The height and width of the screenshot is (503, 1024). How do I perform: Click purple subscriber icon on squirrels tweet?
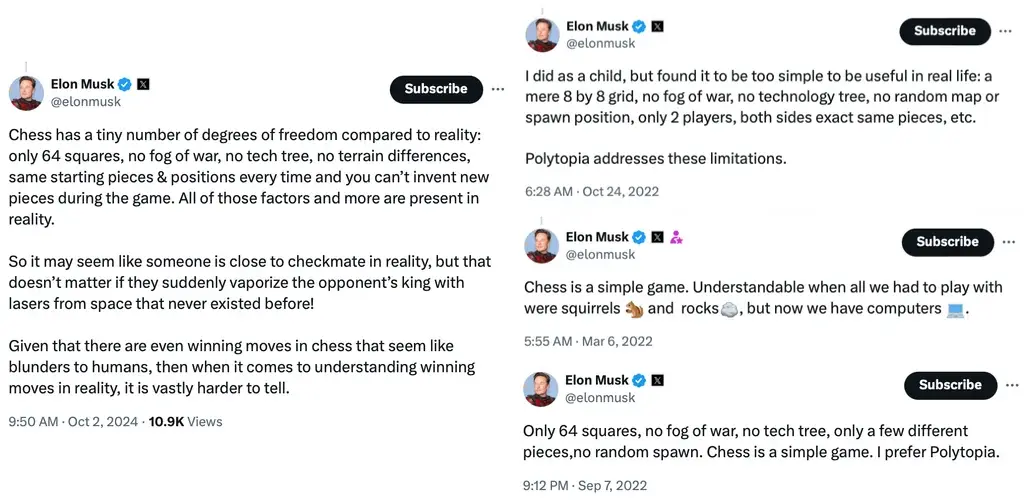click(676, 237)
